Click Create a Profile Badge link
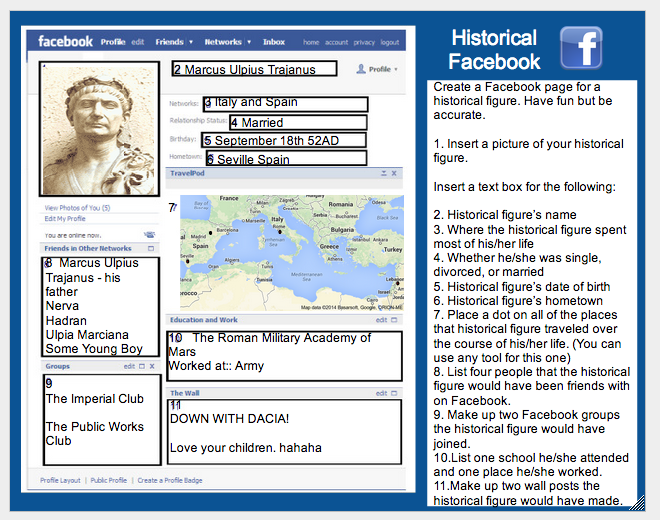Screen dimensions: 660x520 click(x=170, y=480)
